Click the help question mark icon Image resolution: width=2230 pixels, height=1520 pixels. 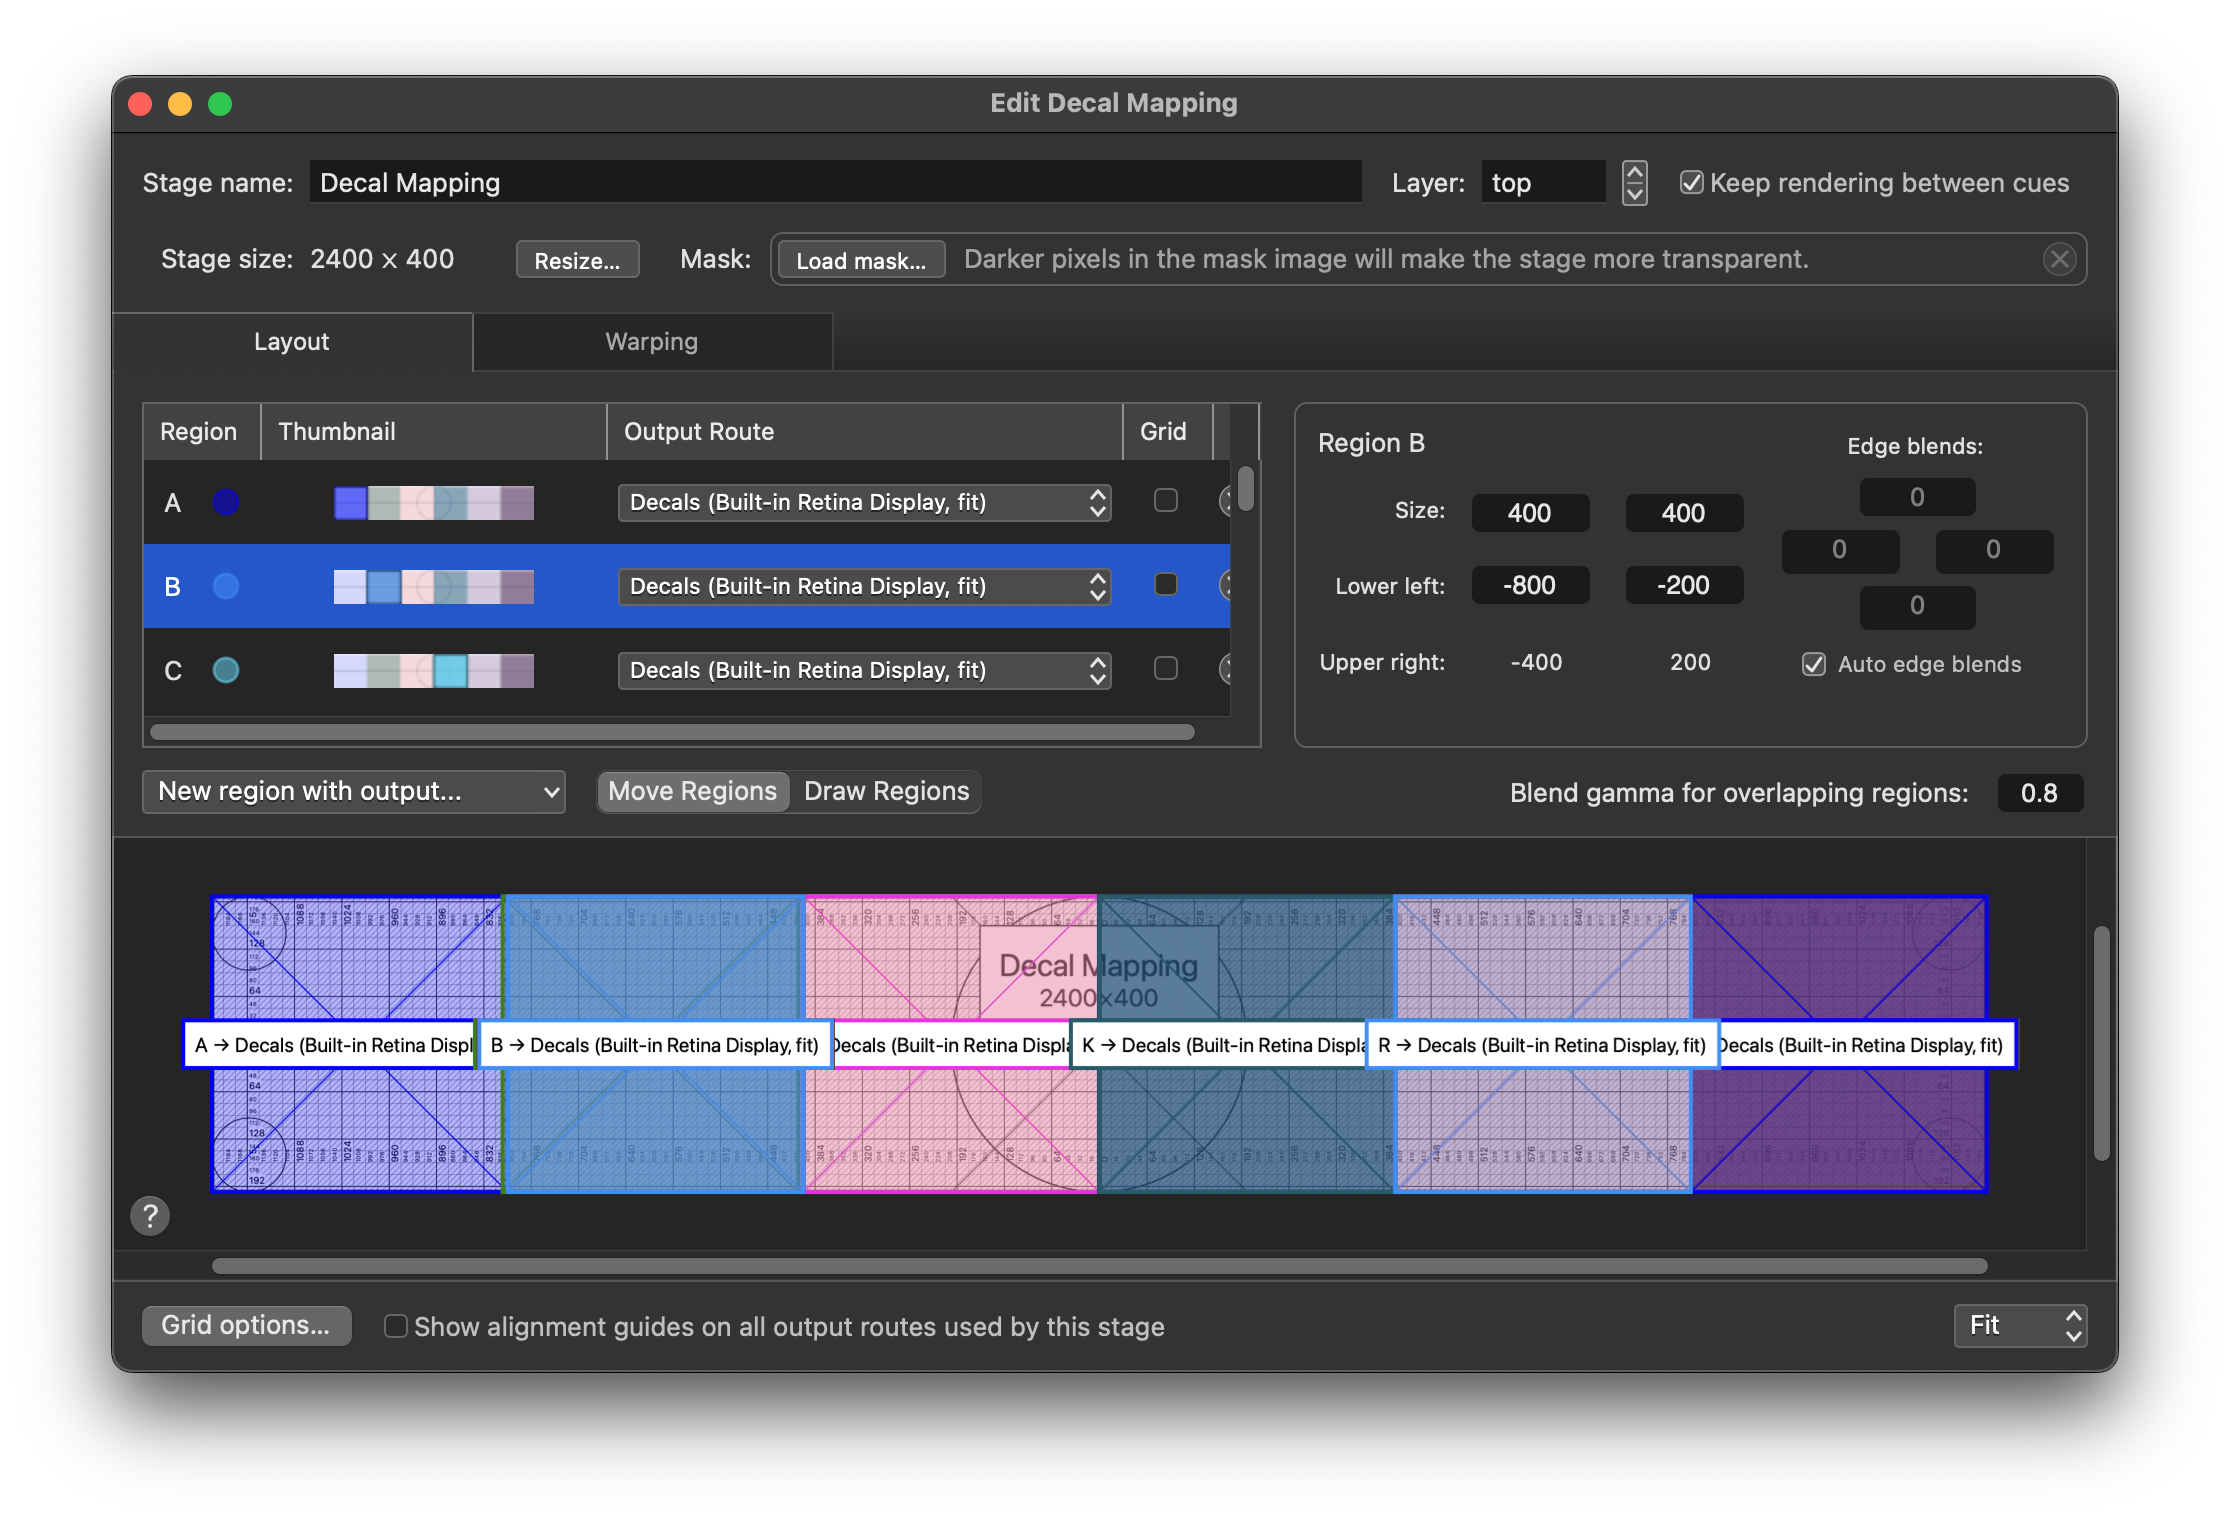(150, 1216)
